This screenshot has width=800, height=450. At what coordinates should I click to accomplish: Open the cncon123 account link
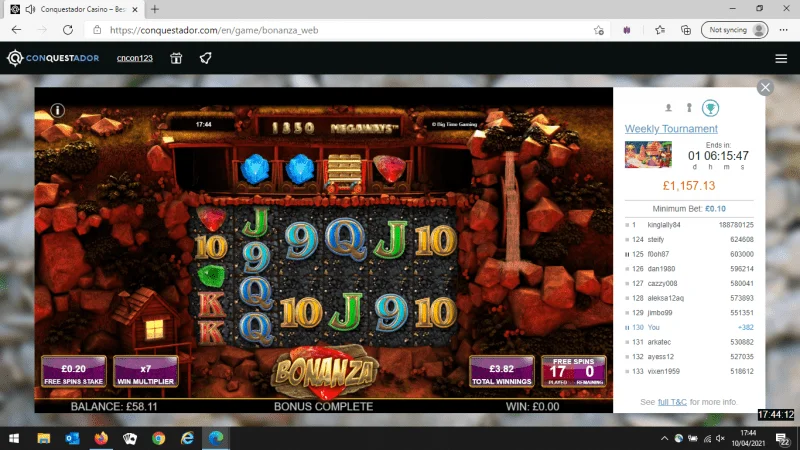135,58
